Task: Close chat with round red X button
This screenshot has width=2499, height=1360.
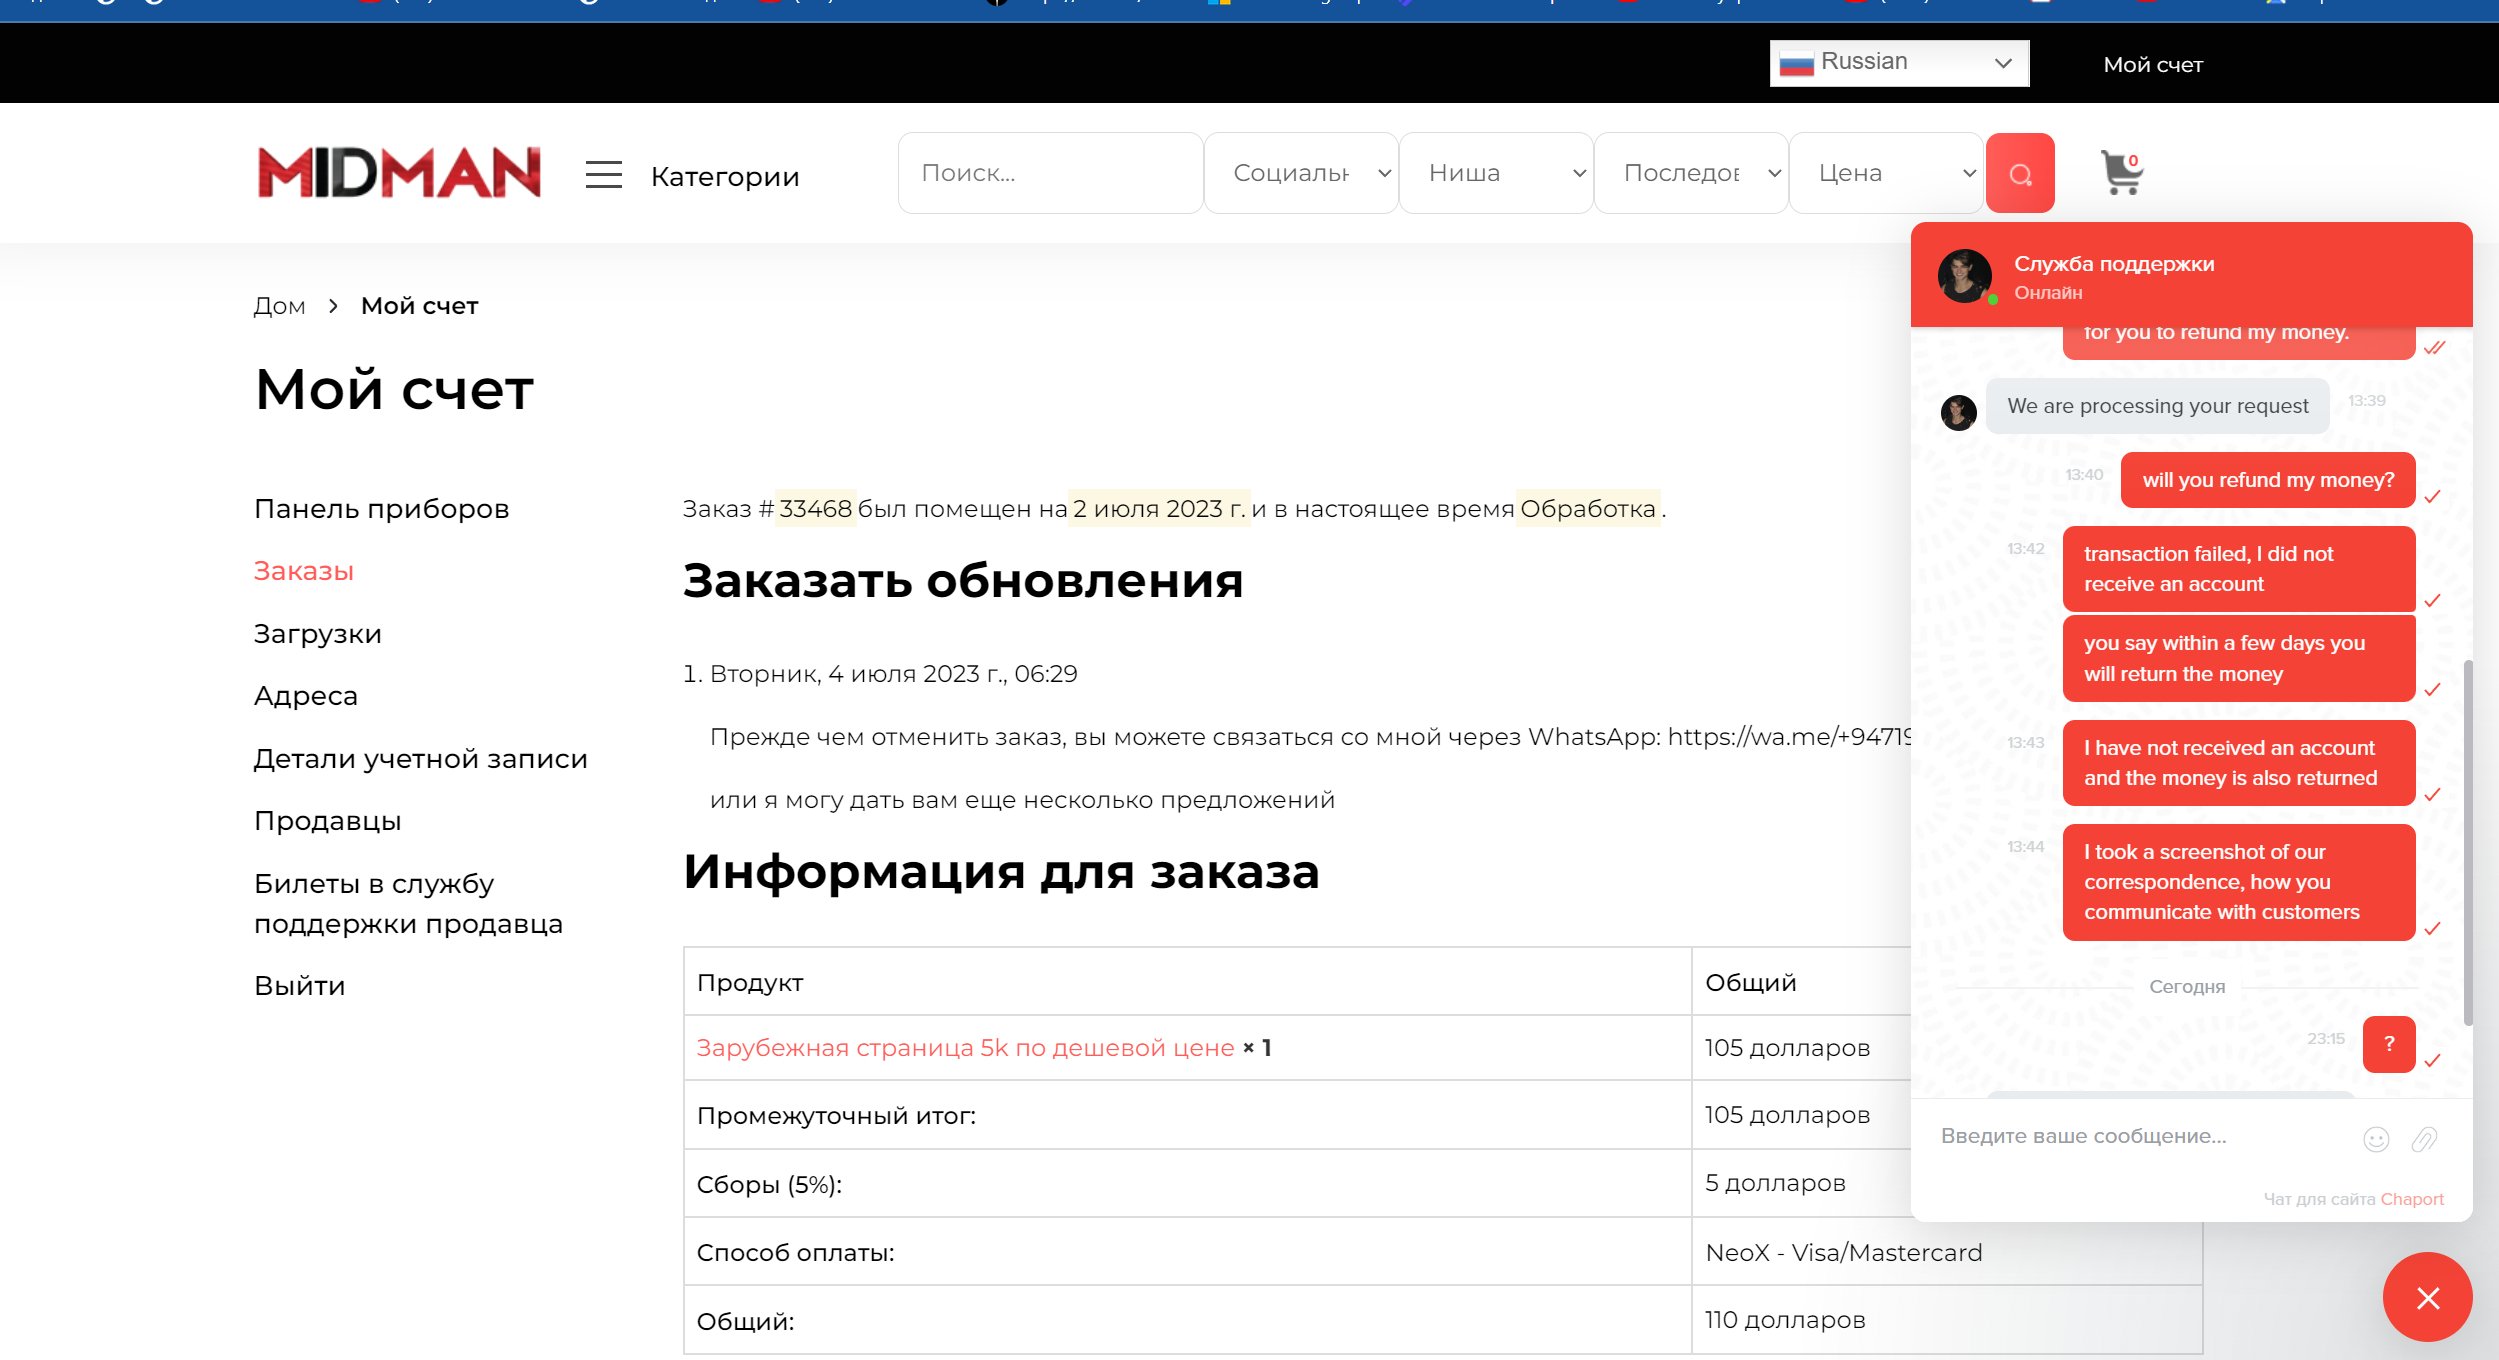Action: coord(2427,1297)
